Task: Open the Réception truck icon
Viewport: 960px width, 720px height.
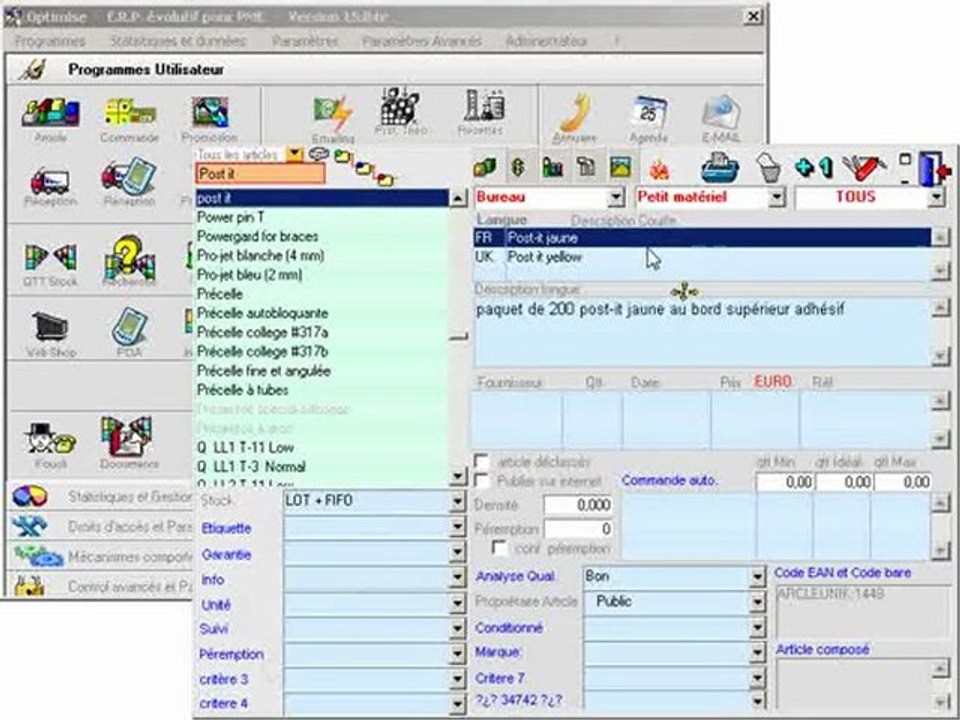Action: (x=50, y=181)
